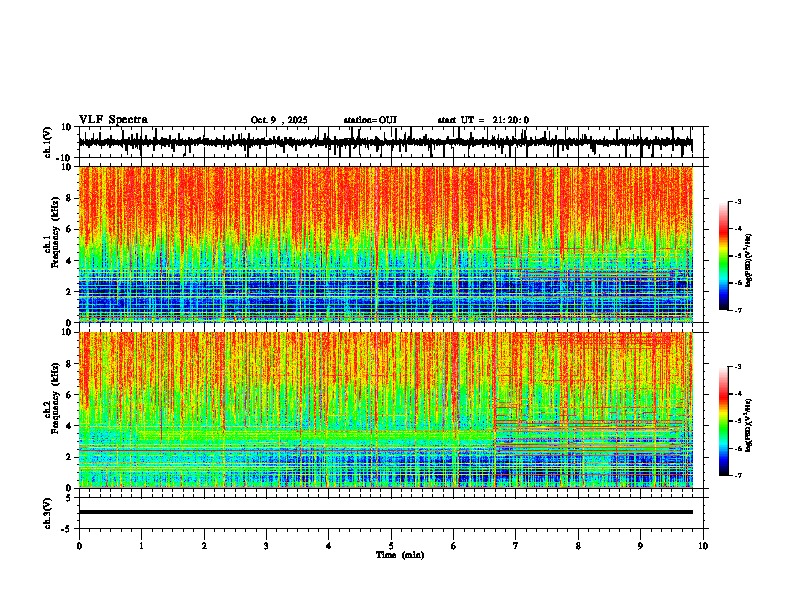This screenshot has width=792, height=612.
Task: Click the ch.2 colorbar log(PSD) label
Action: [x=748, y=425]
